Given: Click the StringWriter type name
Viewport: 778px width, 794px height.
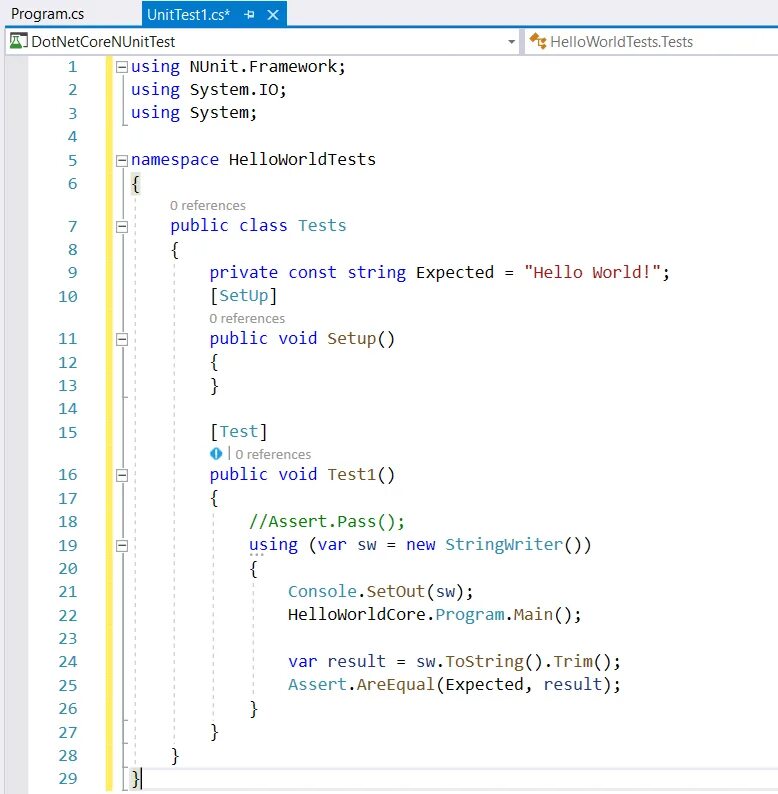Looking at the screenshot, I should [x=503, y=545].
